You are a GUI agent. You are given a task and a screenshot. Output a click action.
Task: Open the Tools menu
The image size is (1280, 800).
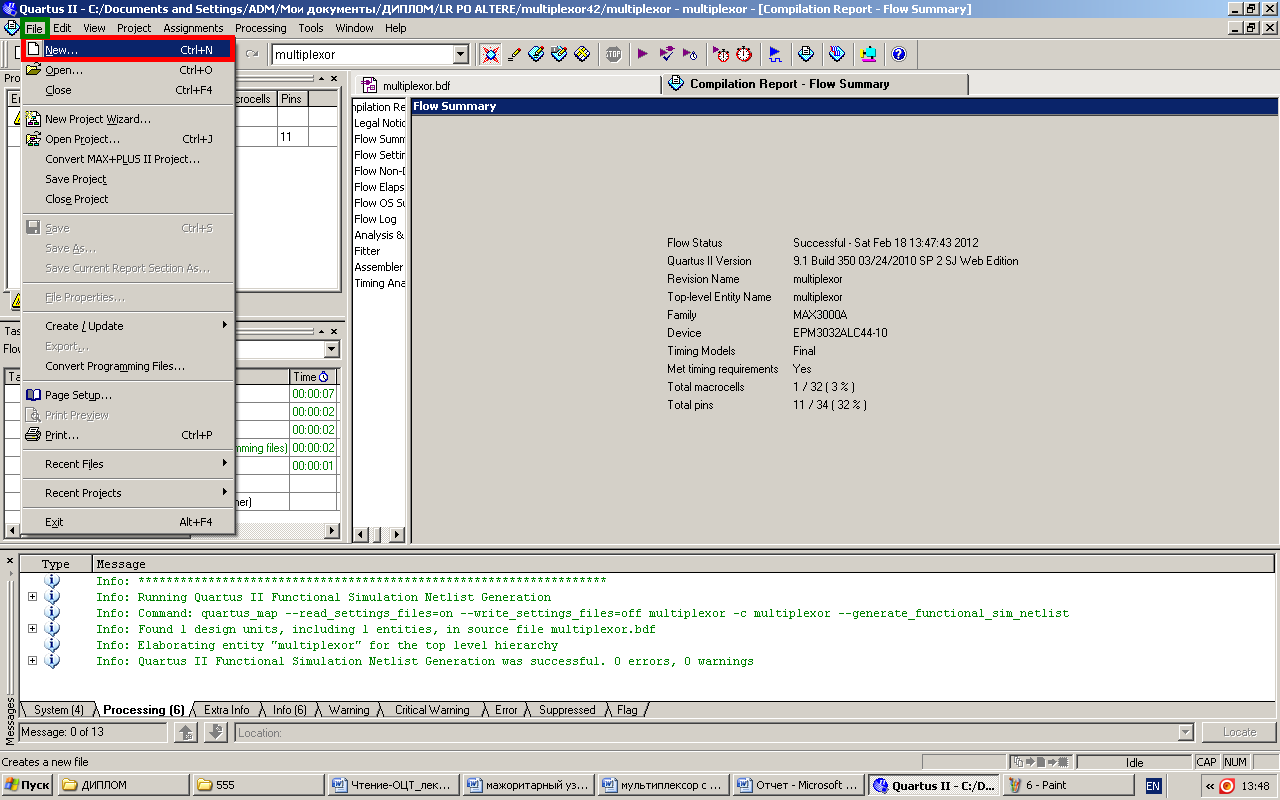click(x=311, y=28)
